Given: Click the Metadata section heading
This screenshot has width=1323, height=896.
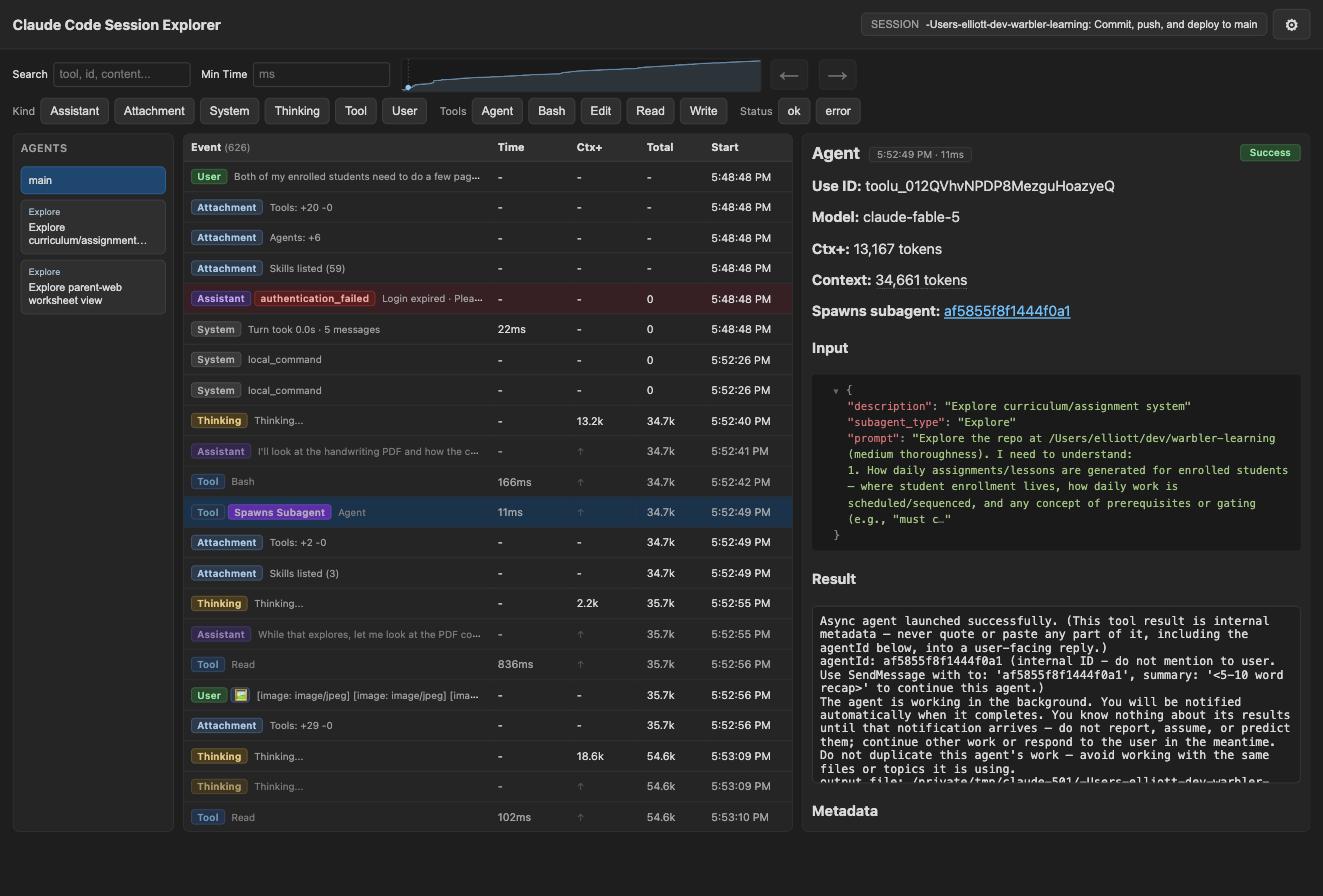Looking at the screenshot, I should point(845,811).
